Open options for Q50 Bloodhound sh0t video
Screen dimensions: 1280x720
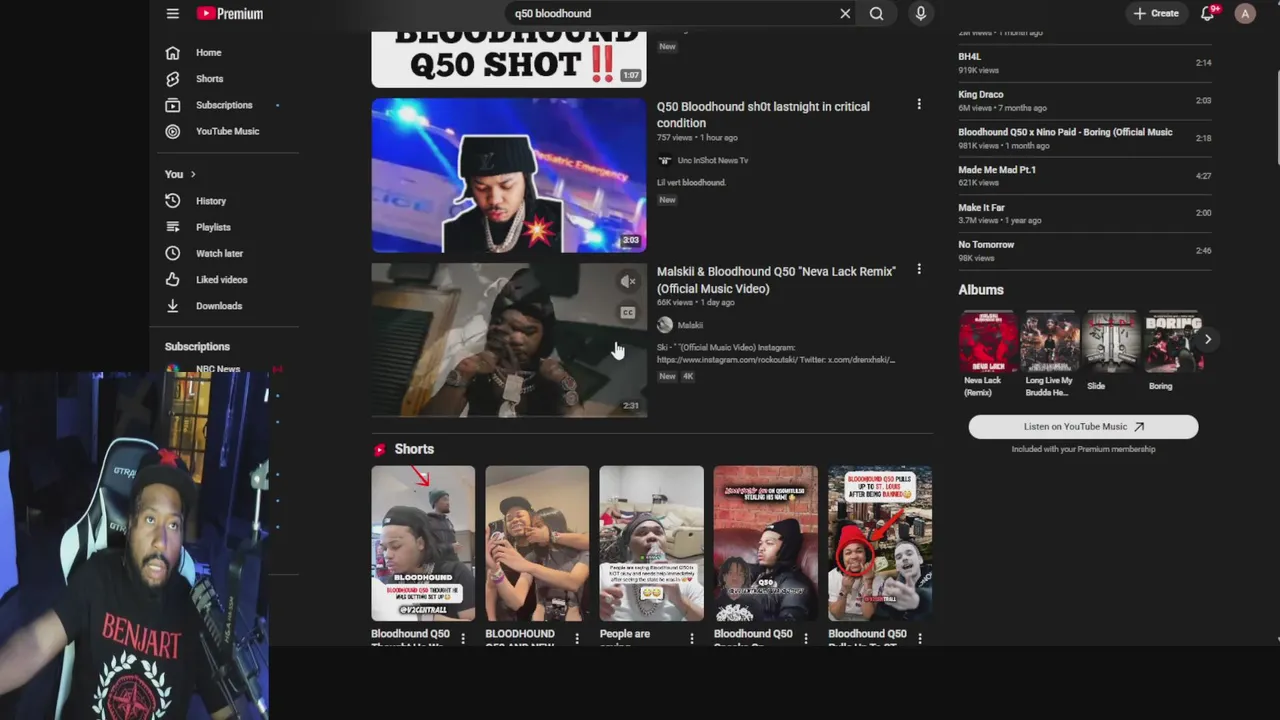click(919, 104)
